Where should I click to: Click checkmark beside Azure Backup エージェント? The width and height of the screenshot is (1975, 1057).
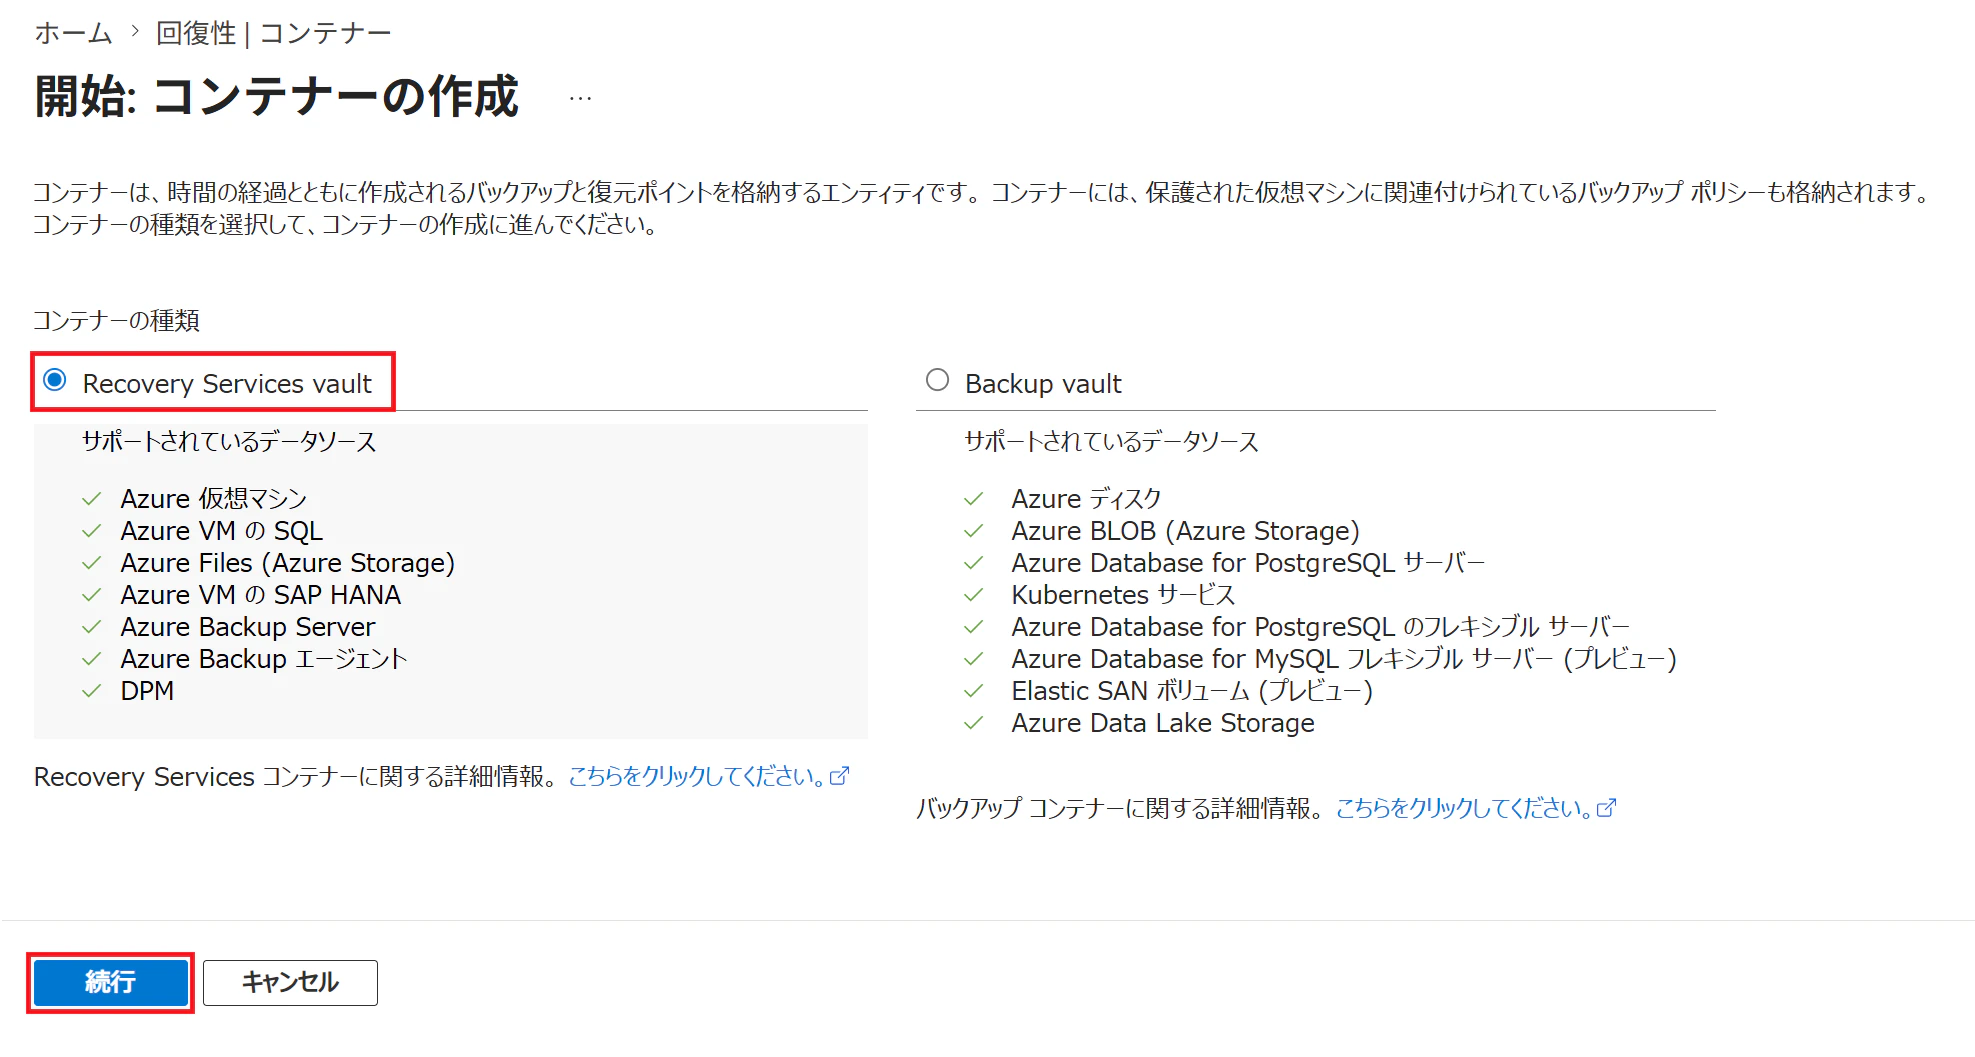(x=92, y=659)
